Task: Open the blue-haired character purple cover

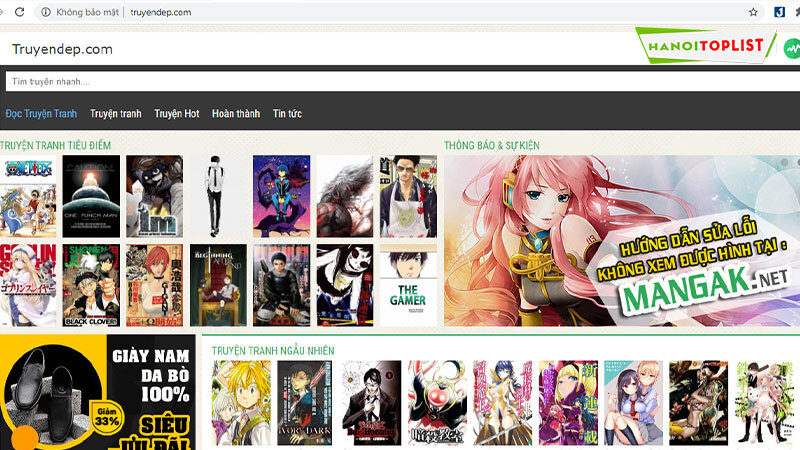Action: coord(282,196)
